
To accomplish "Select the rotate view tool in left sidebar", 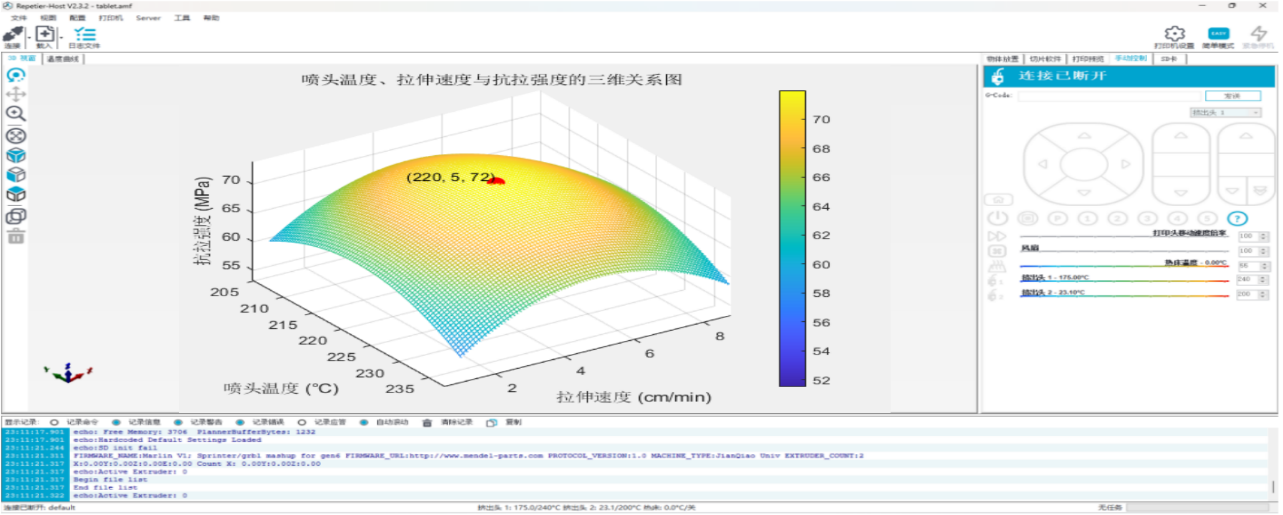I will coord(16,75).
